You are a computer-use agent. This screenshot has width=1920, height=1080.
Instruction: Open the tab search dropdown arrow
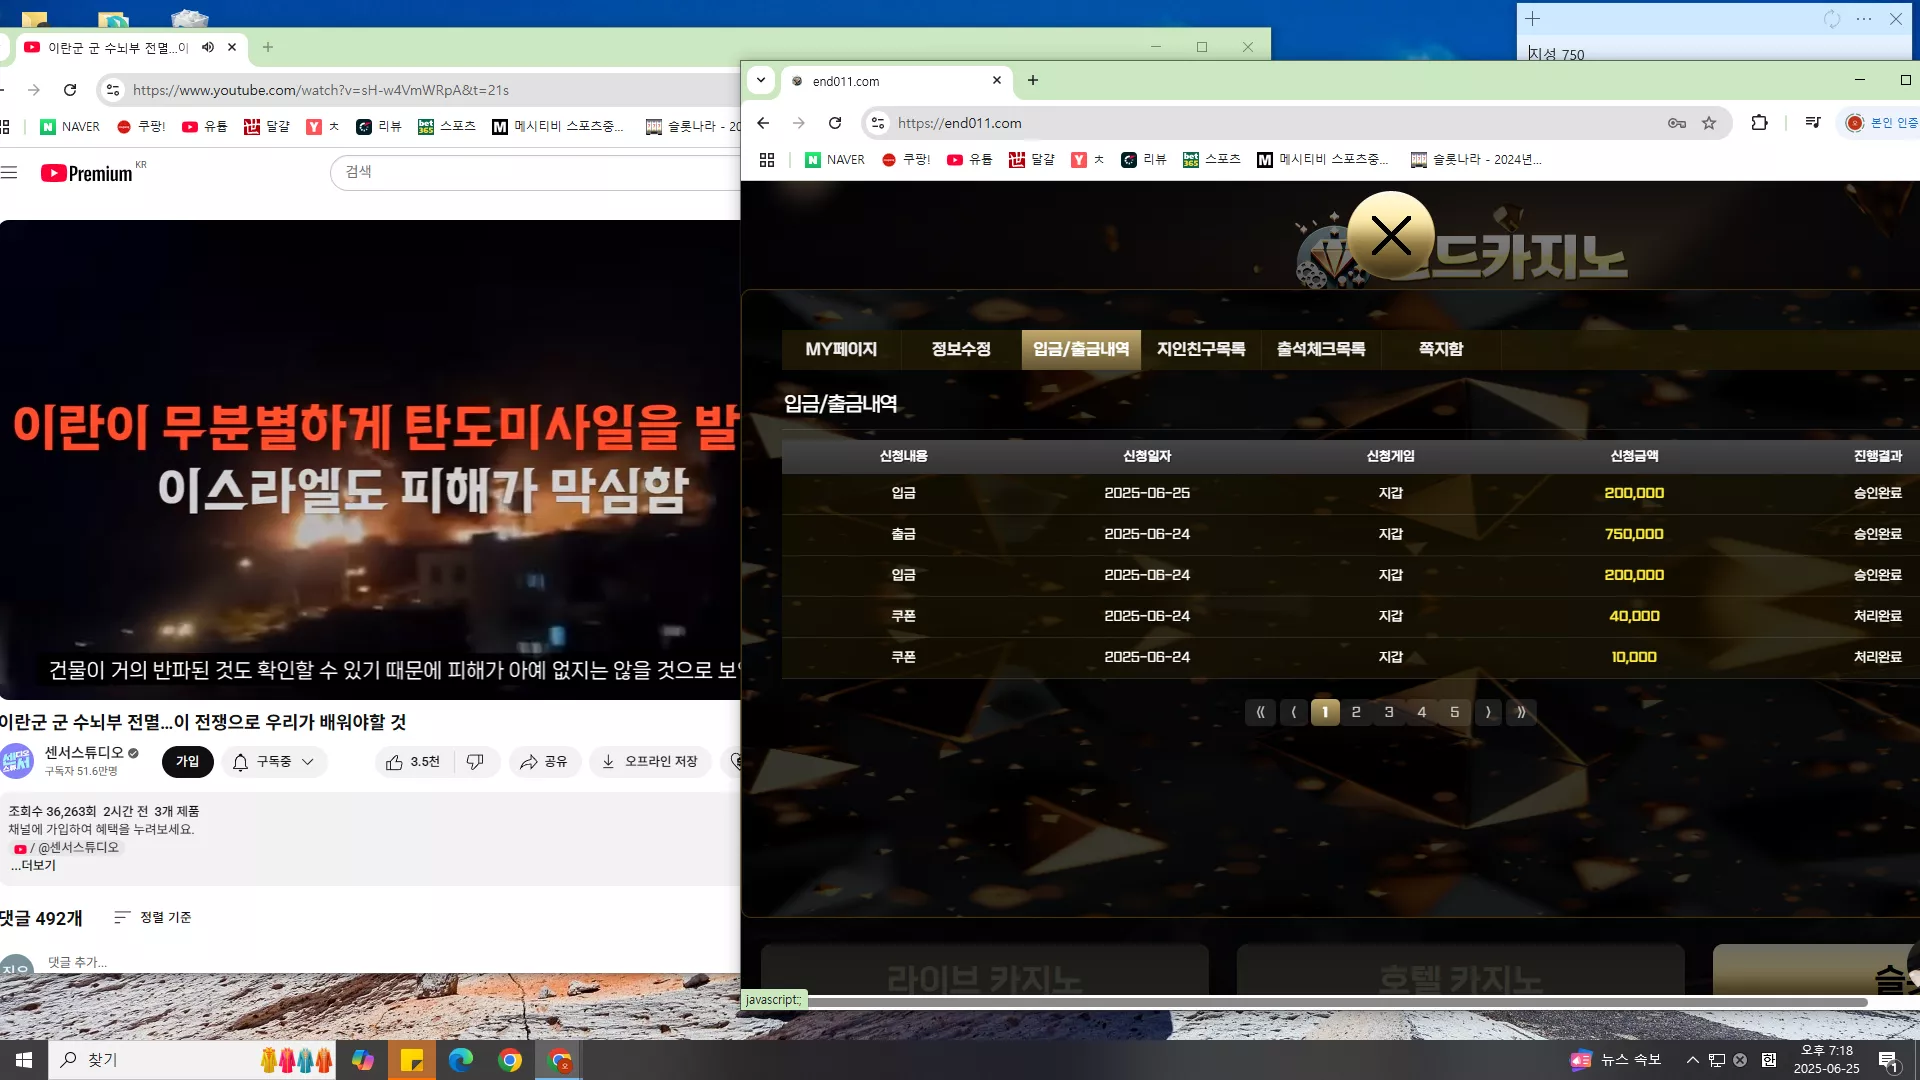(761, 81)
